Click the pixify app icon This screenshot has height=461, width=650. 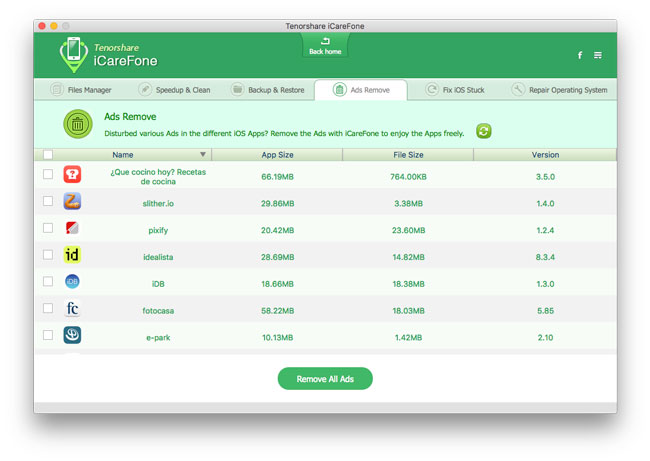point(72,229)
